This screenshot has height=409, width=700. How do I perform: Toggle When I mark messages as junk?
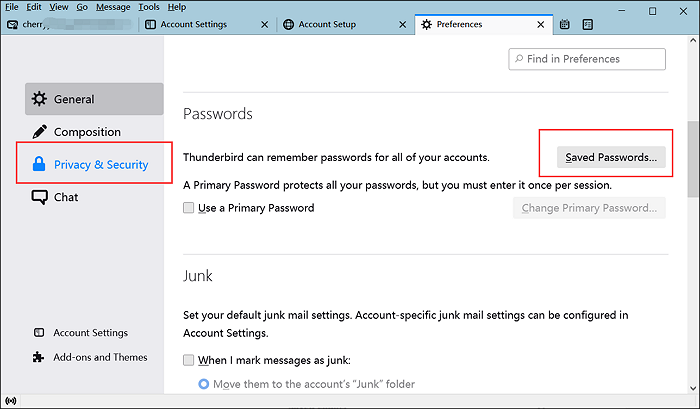pyautogui.click(x=189, y=360)
